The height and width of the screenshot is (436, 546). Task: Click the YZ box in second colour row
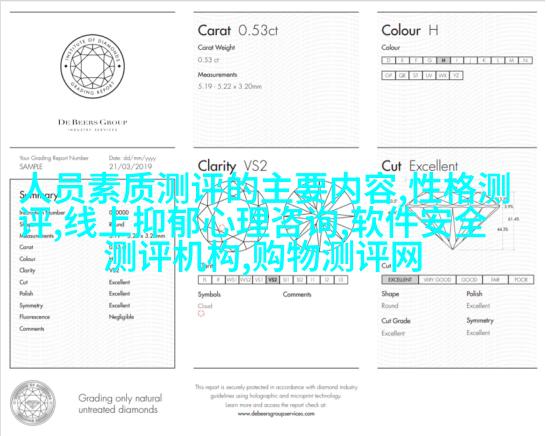[456, 75]
